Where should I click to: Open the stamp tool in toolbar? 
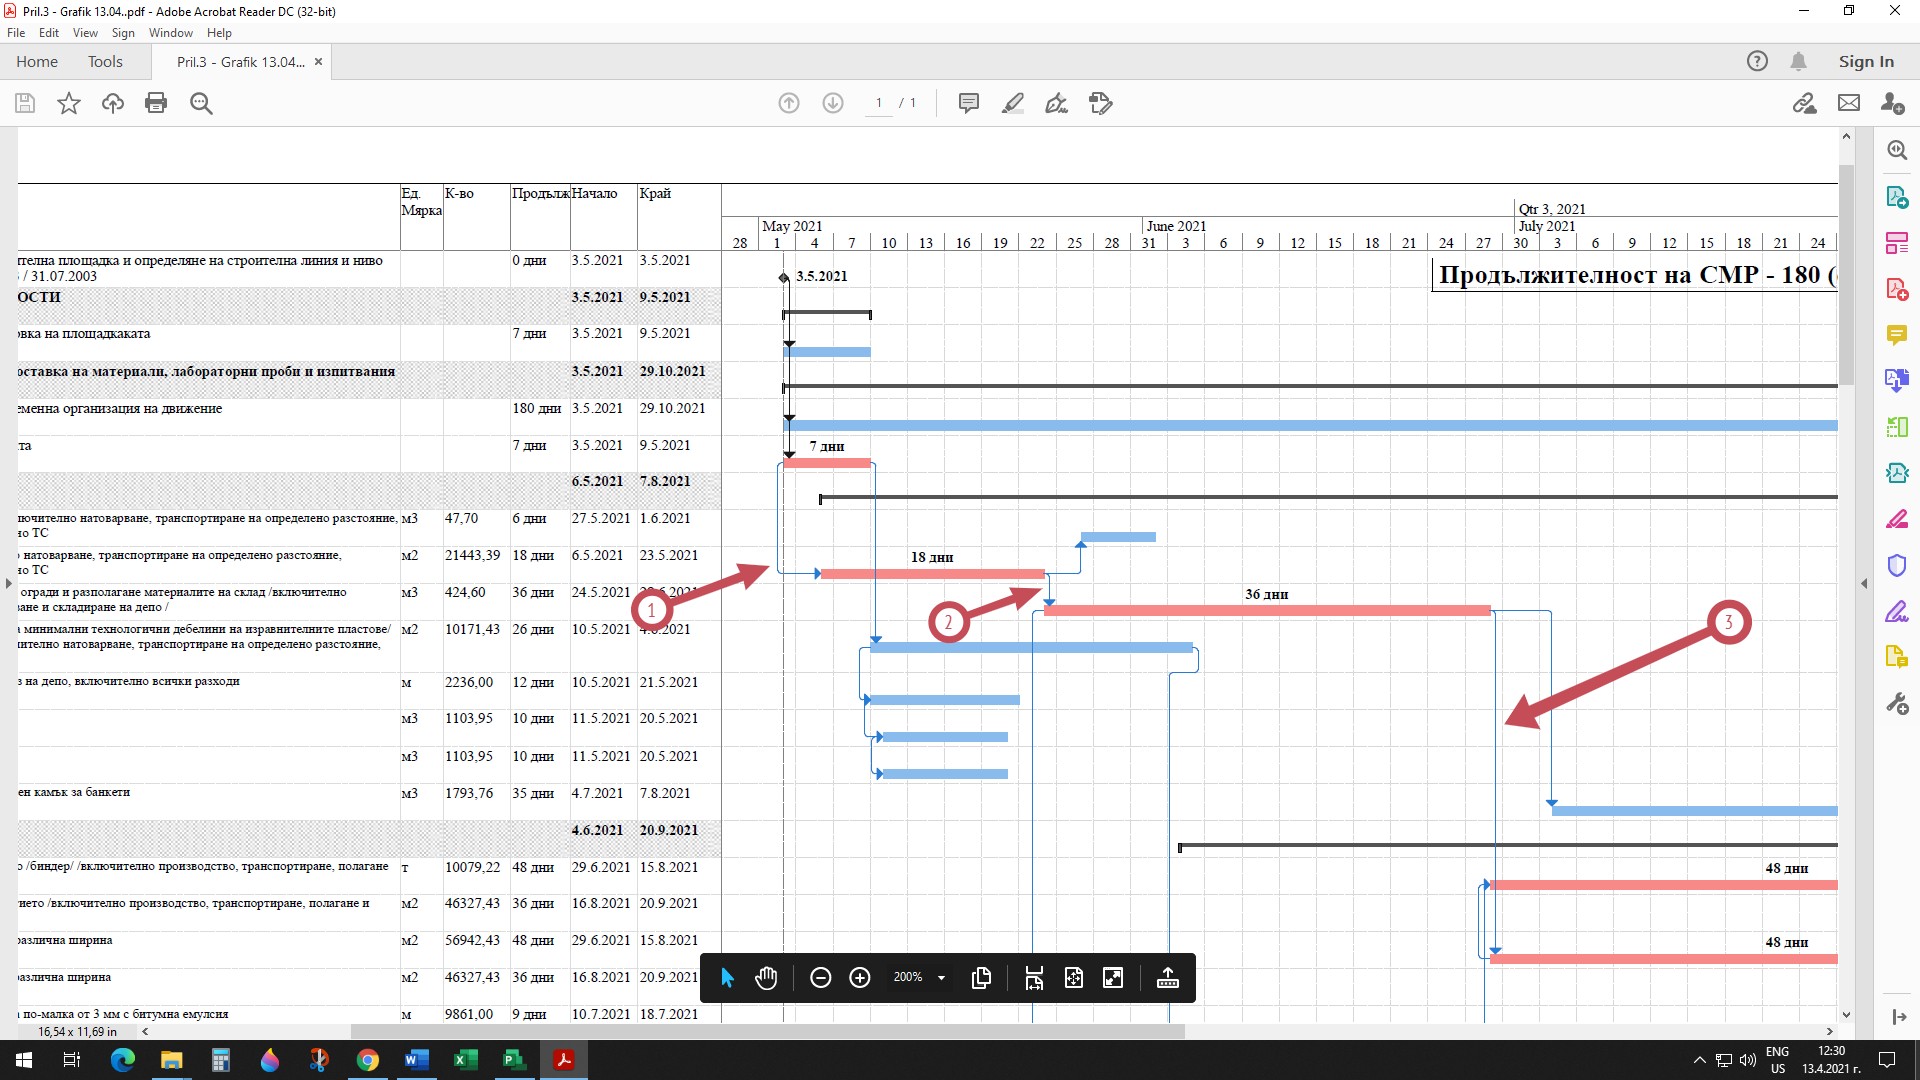1101,103
